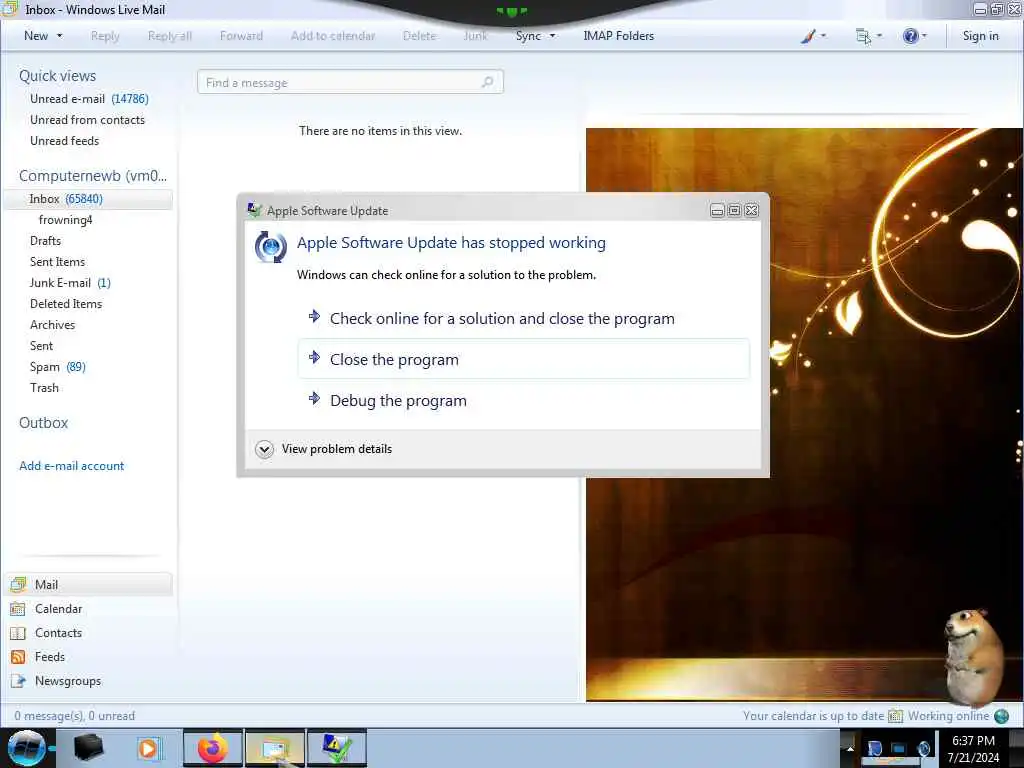The width and height of the screenshot is (1024, 768).
Task: Click the Find a message search box
Action: [x=350, y=82]
